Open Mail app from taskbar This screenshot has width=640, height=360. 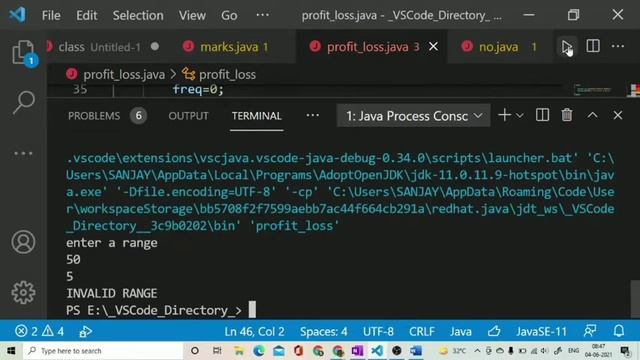tap(279, 351)
